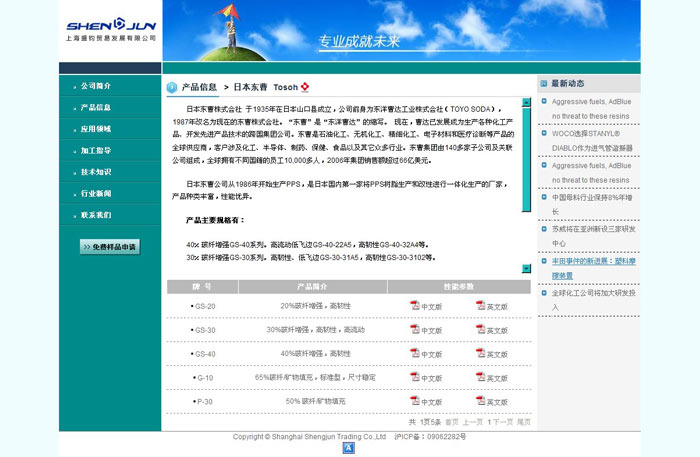Open the GS-40 product entry
The image size is (700, 457).
click(x=205, y=354)
